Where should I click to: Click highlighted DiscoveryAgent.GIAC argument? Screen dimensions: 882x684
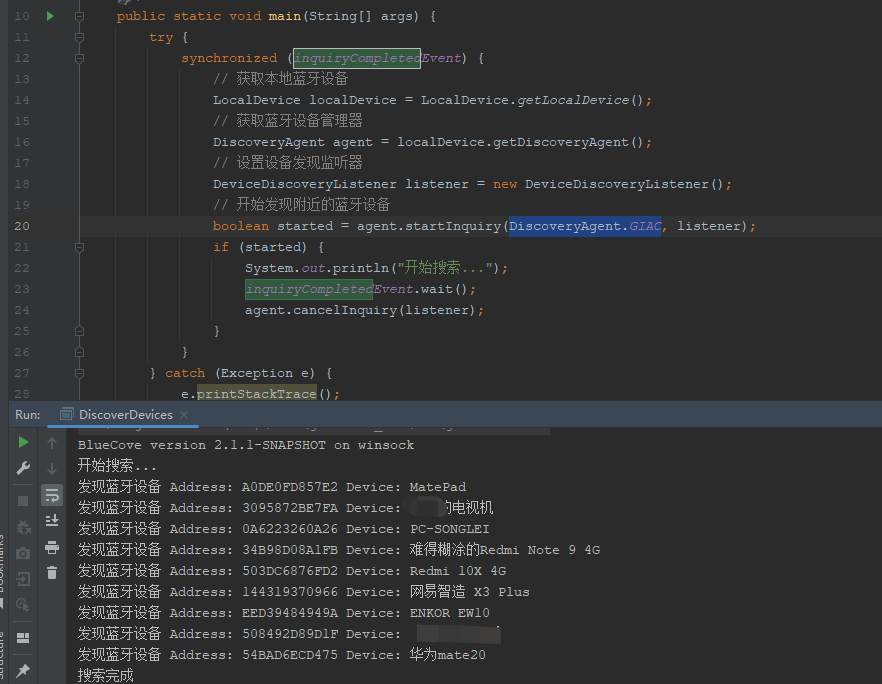(585, 226)
